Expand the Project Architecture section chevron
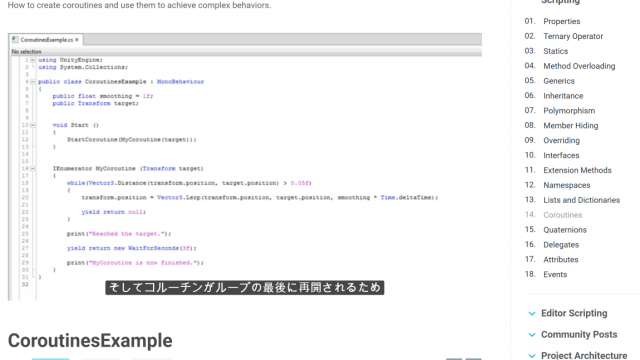Viewport: 640px width, 360px height. coord(531,356)
